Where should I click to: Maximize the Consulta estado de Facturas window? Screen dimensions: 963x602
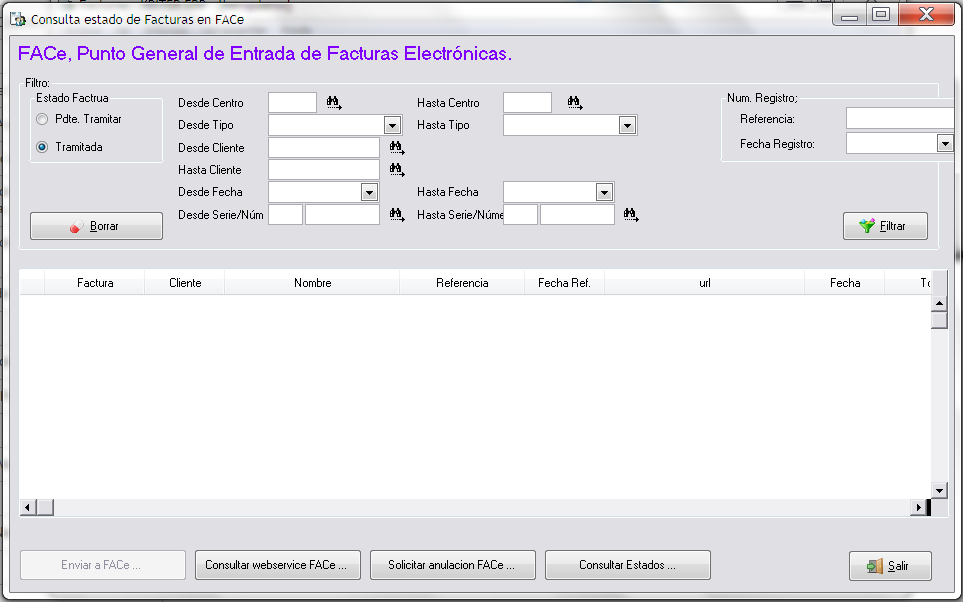(x=881, y=15)
